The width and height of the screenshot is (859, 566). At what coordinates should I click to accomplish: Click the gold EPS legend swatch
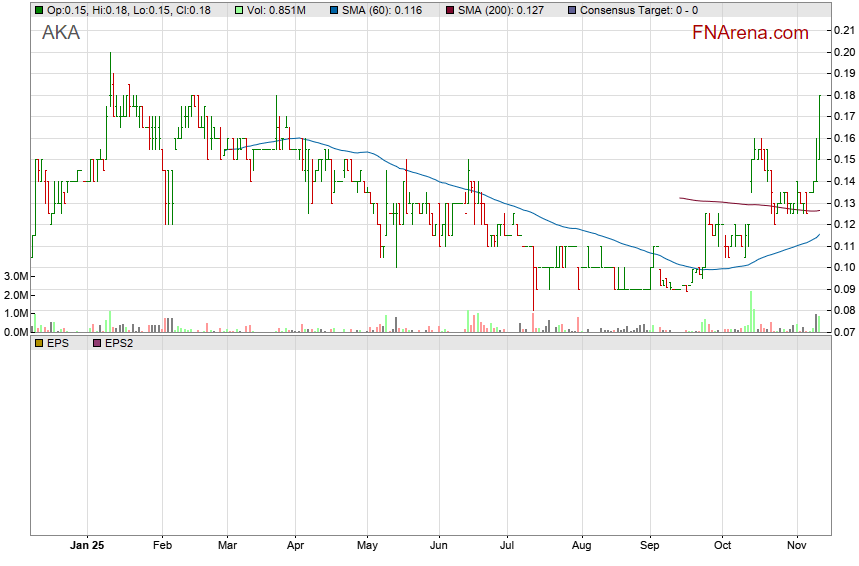point(38,343)
